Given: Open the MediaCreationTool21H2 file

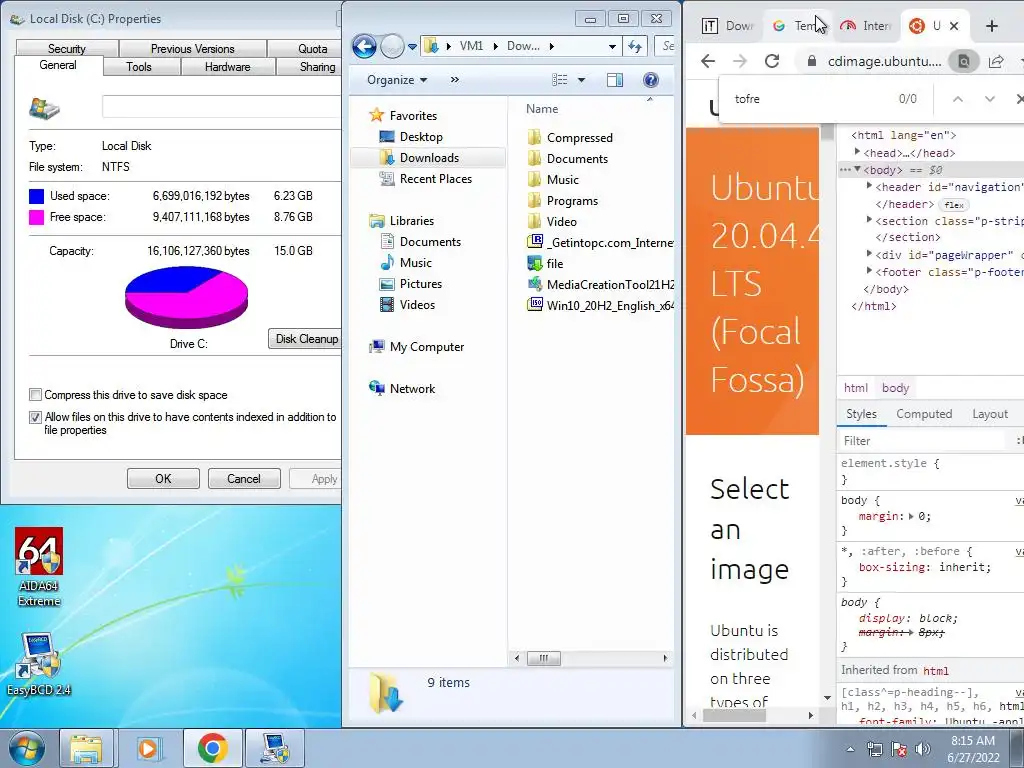Looking at the screenshot, I should tap(600, 284).
